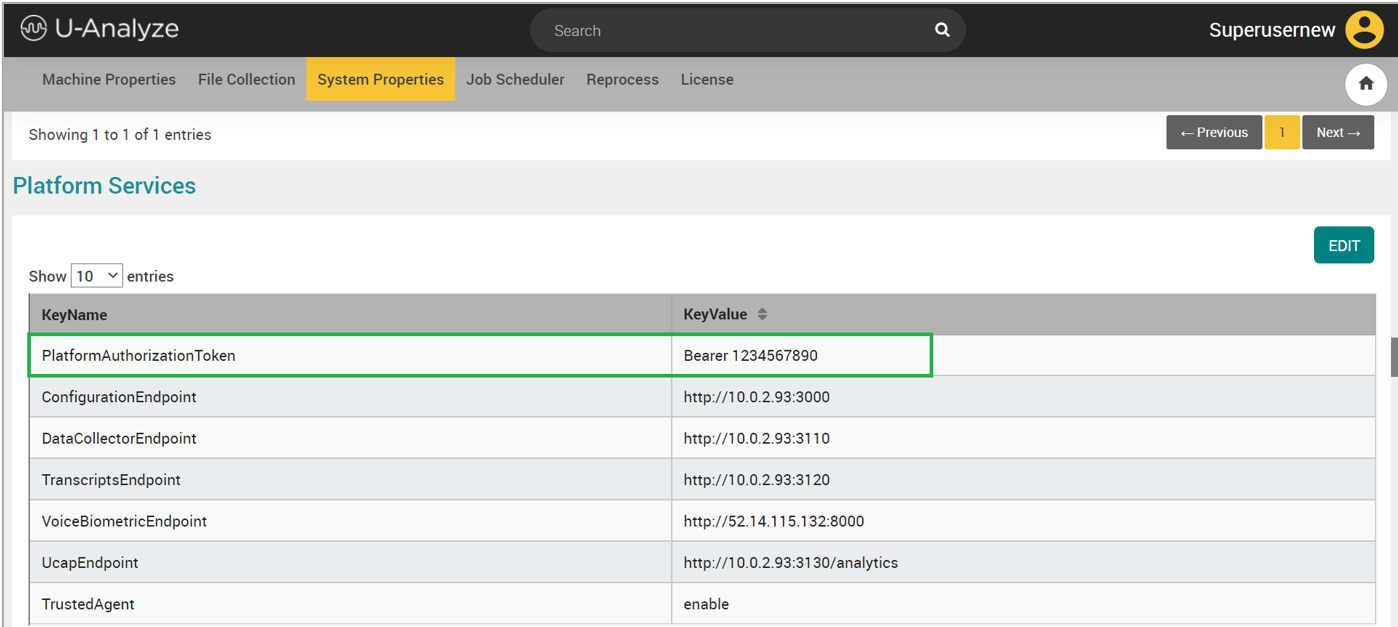Select the PlatformAuthorizationToken key name
The image size is (1398, 627).
pyautogui.click(x=138, y=355)
